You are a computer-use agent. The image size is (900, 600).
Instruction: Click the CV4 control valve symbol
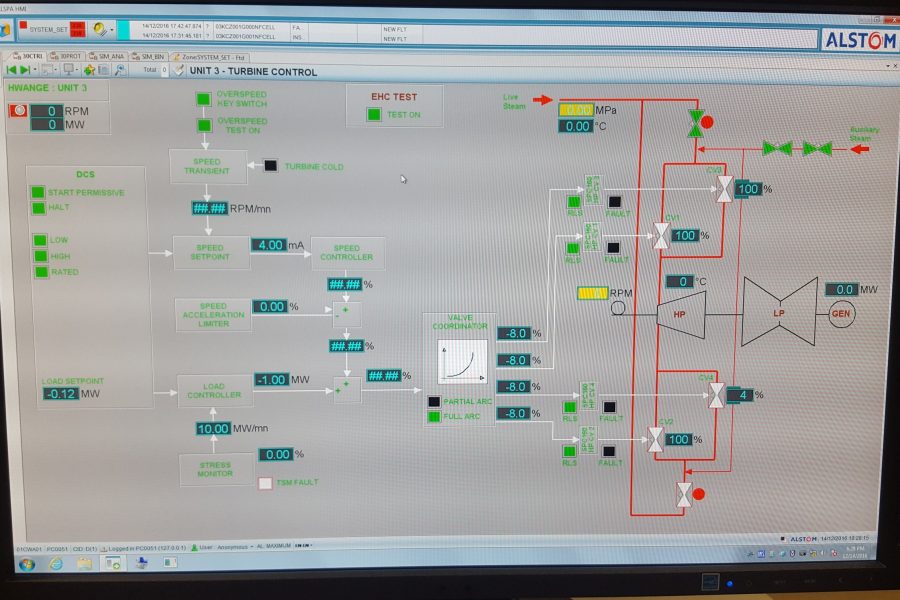(716, 395)
